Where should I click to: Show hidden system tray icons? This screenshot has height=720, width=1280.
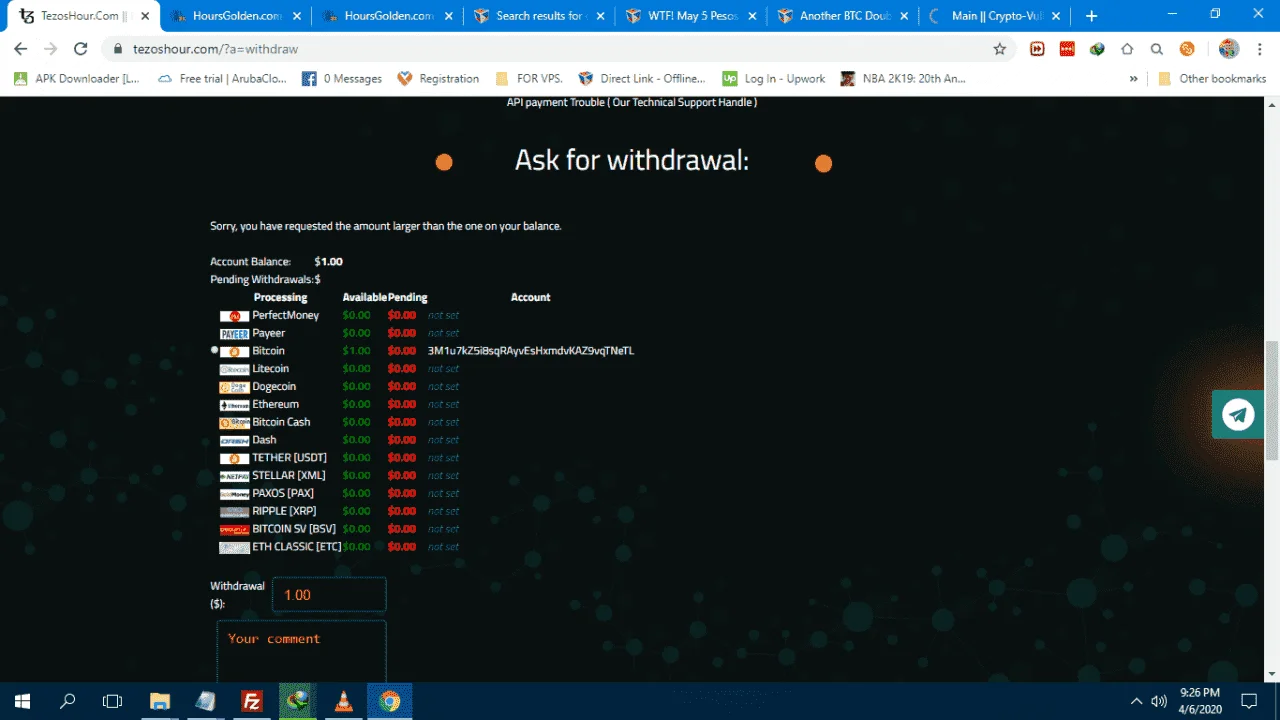tap(1136, 701)
